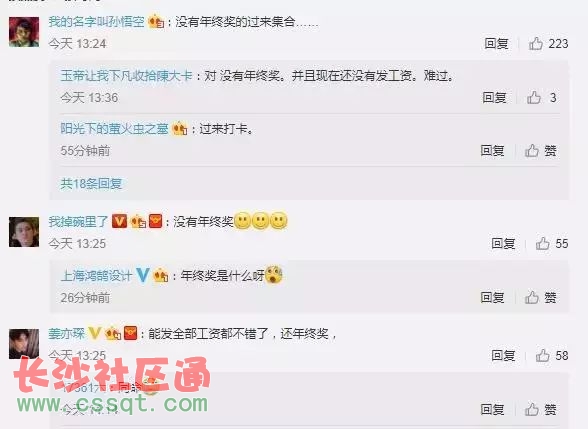Reply to 玉帝让我下凡收拾陳大卡's comment
Image resolution: width=588 pixels, height=429 pixels.
pos(494,98)
